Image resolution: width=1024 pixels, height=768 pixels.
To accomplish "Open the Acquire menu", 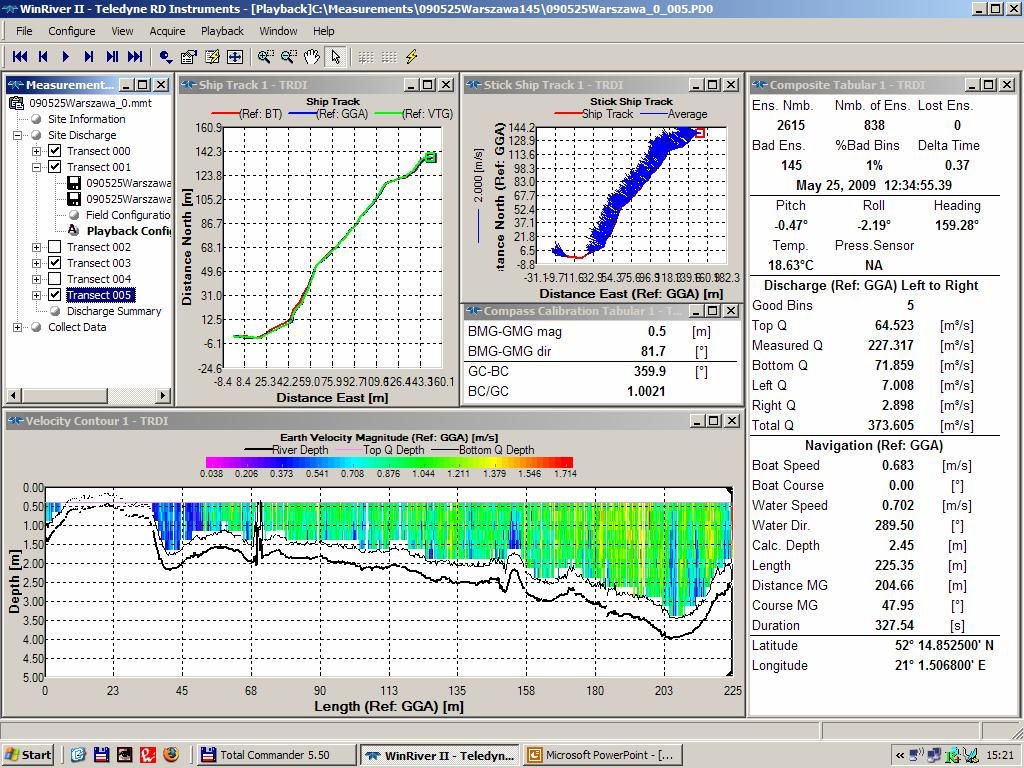I will (x=167, y=31).
